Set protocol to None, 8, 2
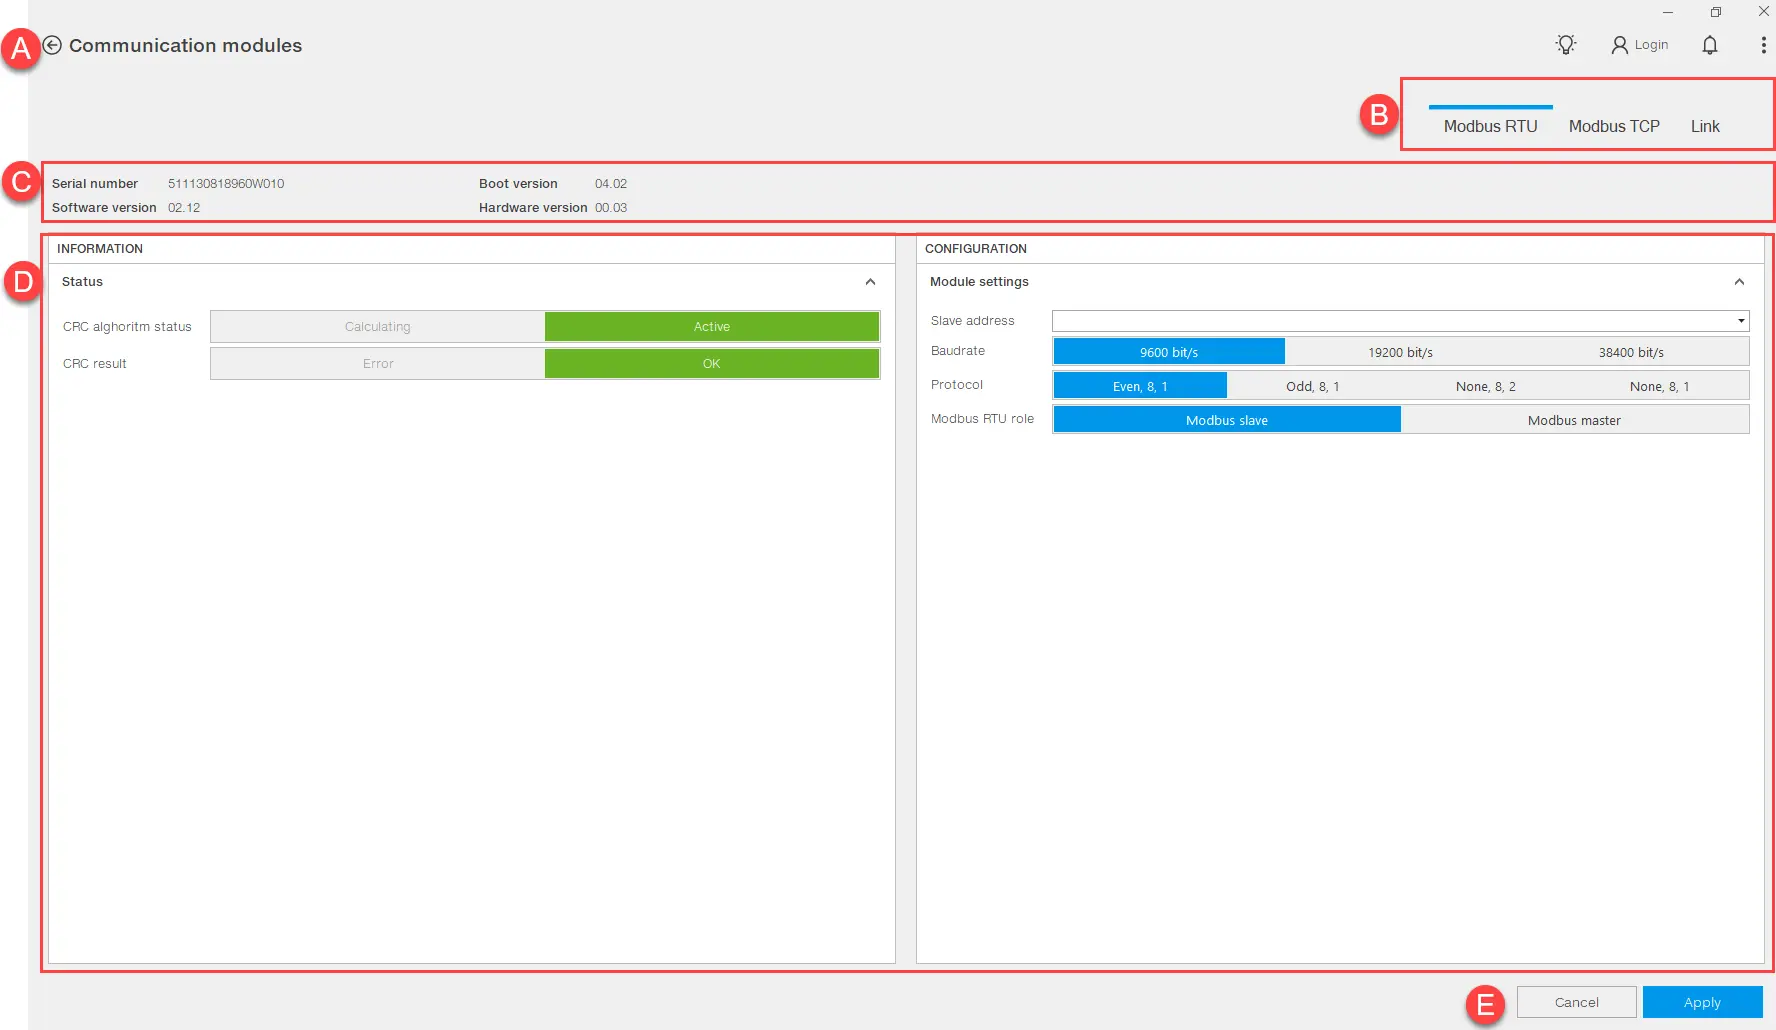Viewport: 1776px width, 1030px height. pos(1485,386)
